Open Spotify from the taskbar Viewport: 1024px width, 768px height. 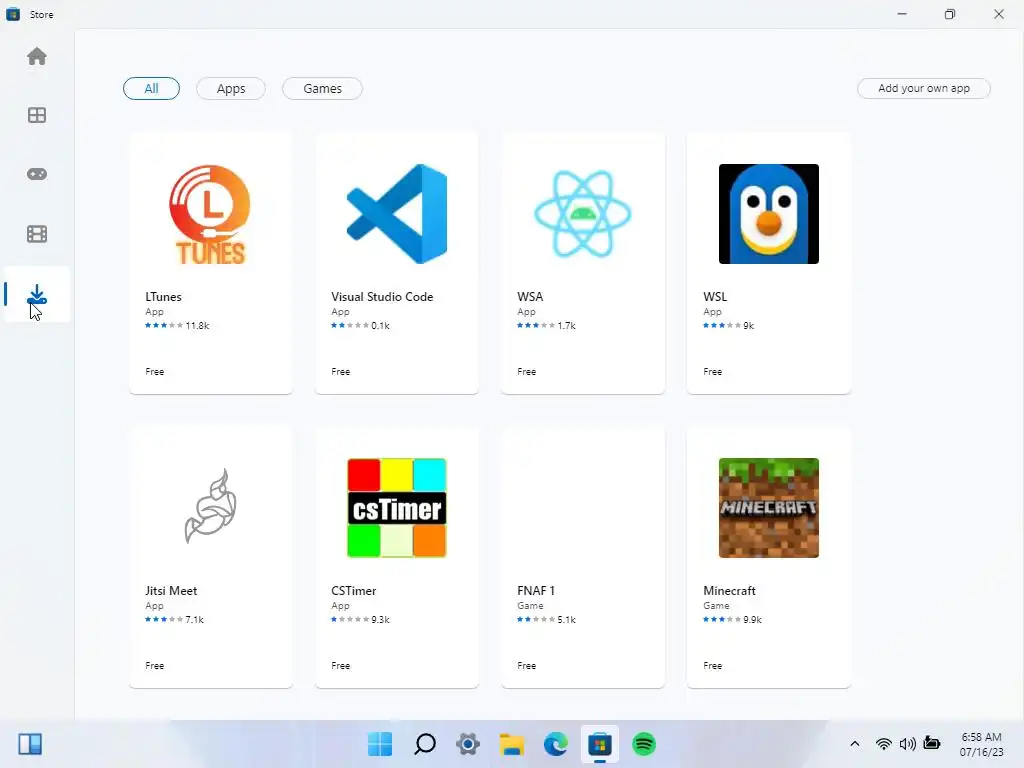644,744
